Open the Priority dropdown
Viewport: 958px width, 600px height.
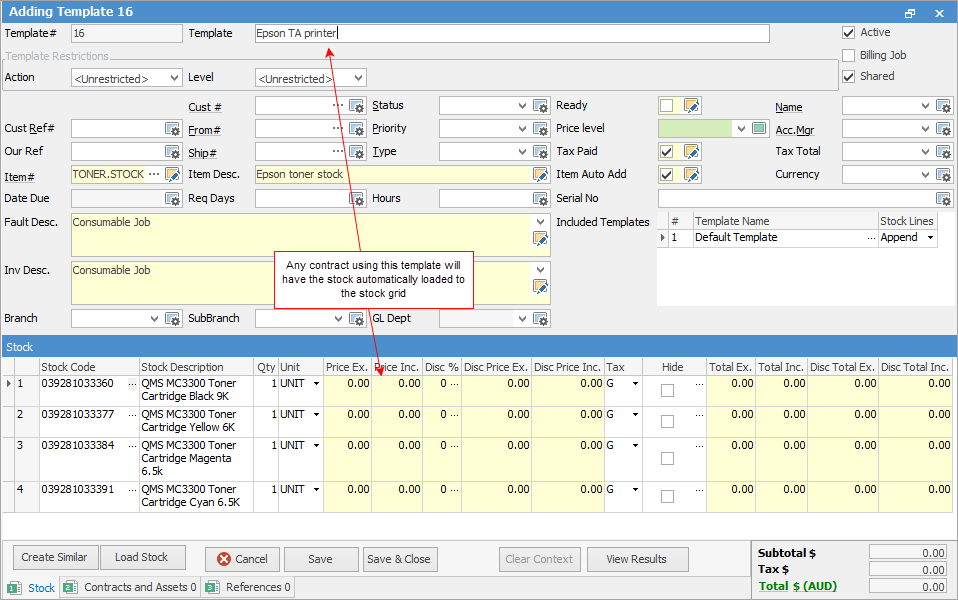(x=522, y=128)
